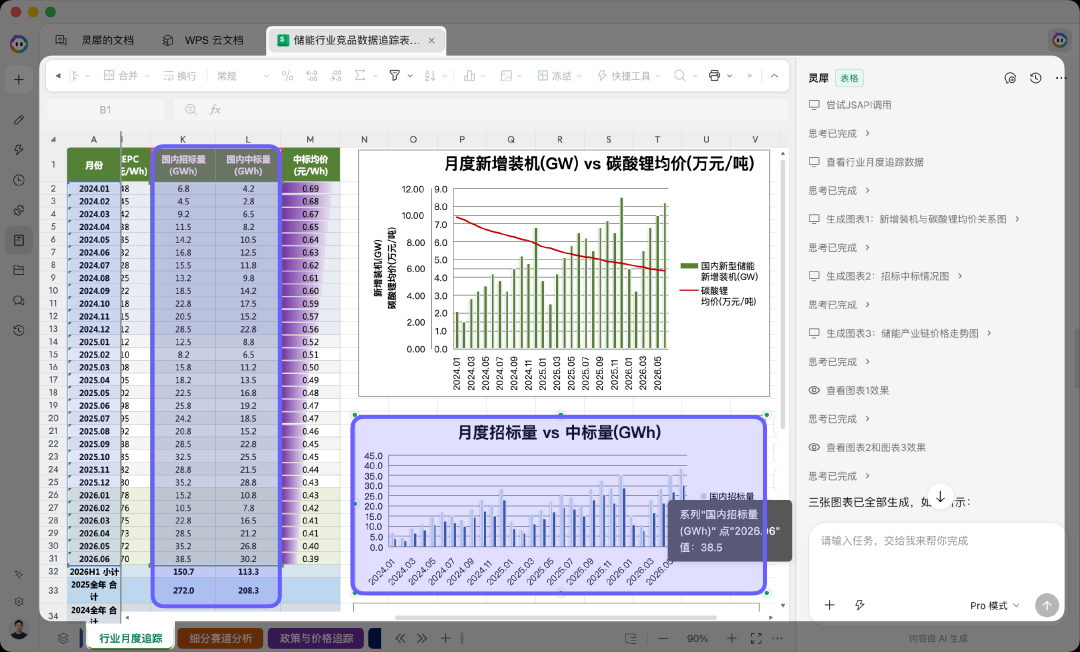The height and width of the screenshot is (652, 1080).
Task: Switch to the 政策与价格追踪 sheet tab
Action: coord(316,638)
